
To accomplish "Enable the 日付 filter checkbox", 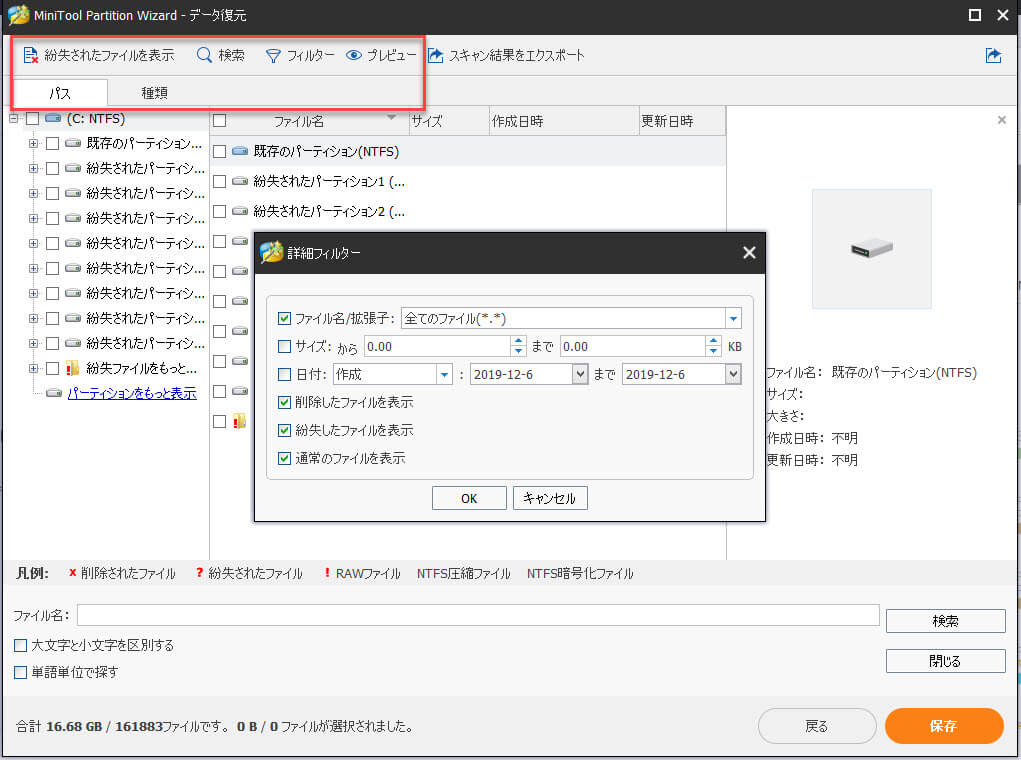I will click(284, 374).
